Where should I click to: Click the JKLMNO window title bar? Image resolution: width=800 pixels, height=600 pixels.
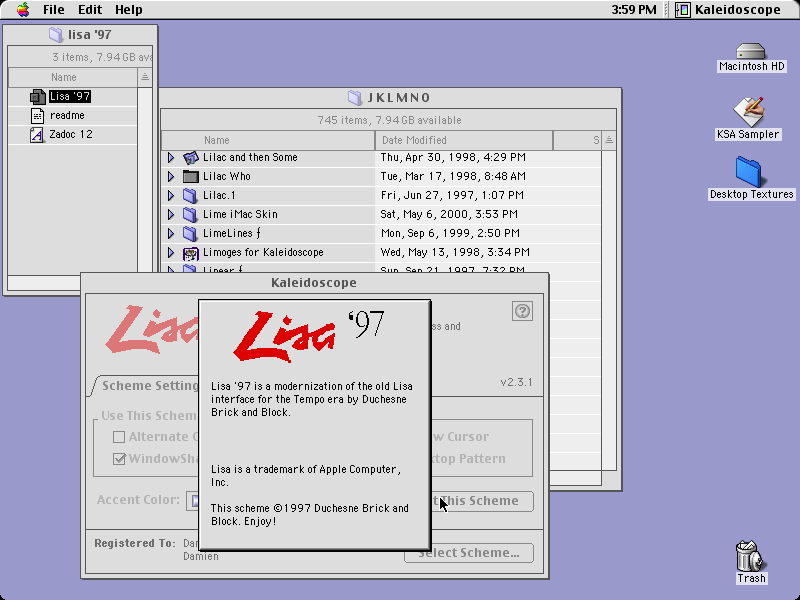pos(390,97)
